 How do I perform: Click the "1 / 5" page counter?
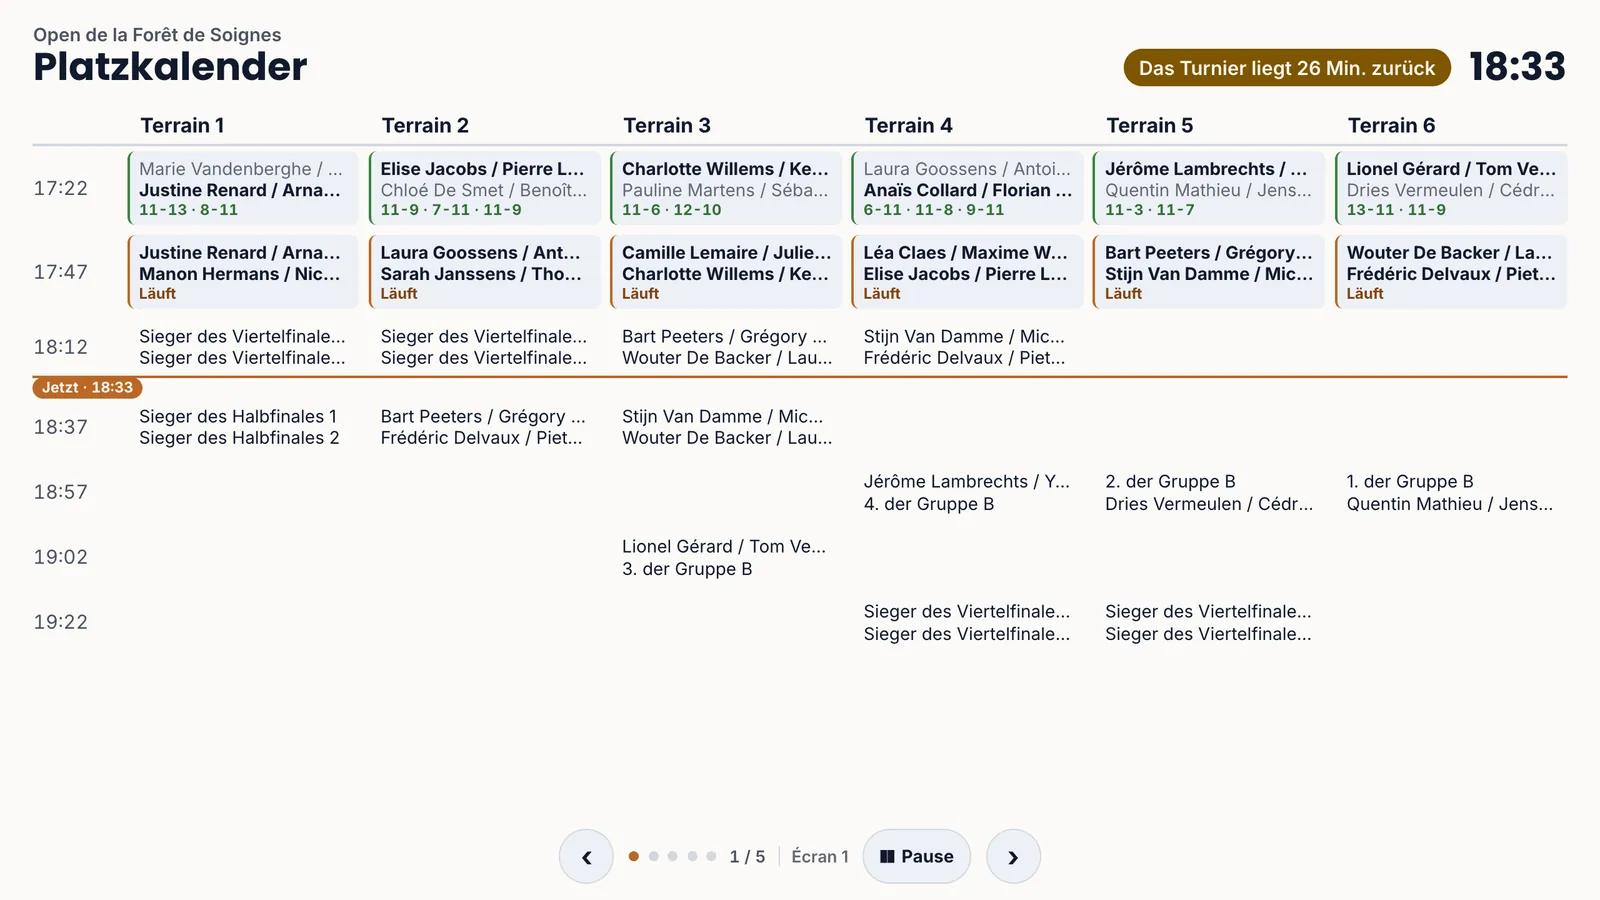point(747,856)
